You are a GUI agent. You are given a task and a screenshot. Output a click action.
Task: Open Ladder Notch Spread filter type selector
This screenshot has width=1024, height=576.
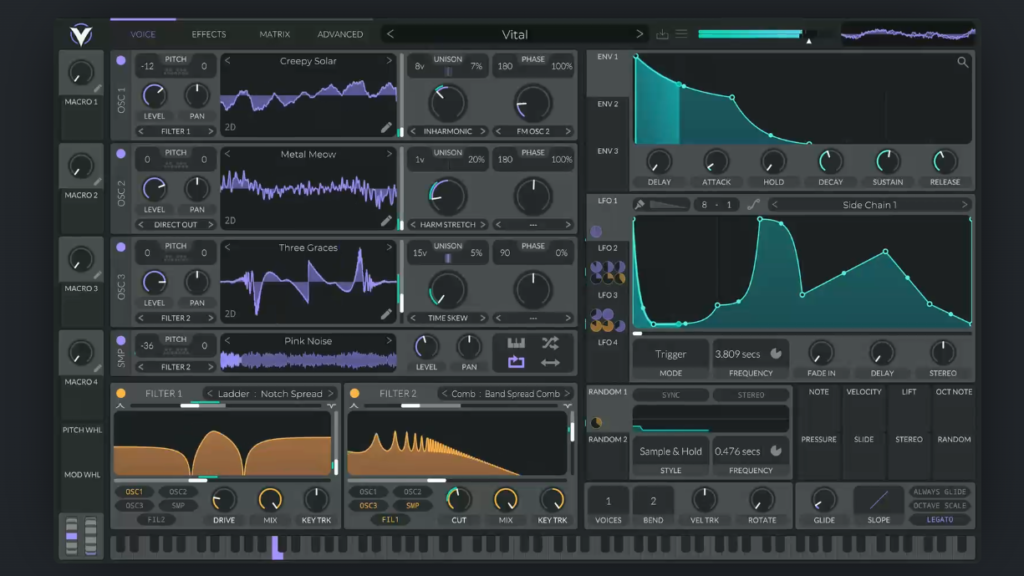270,394
